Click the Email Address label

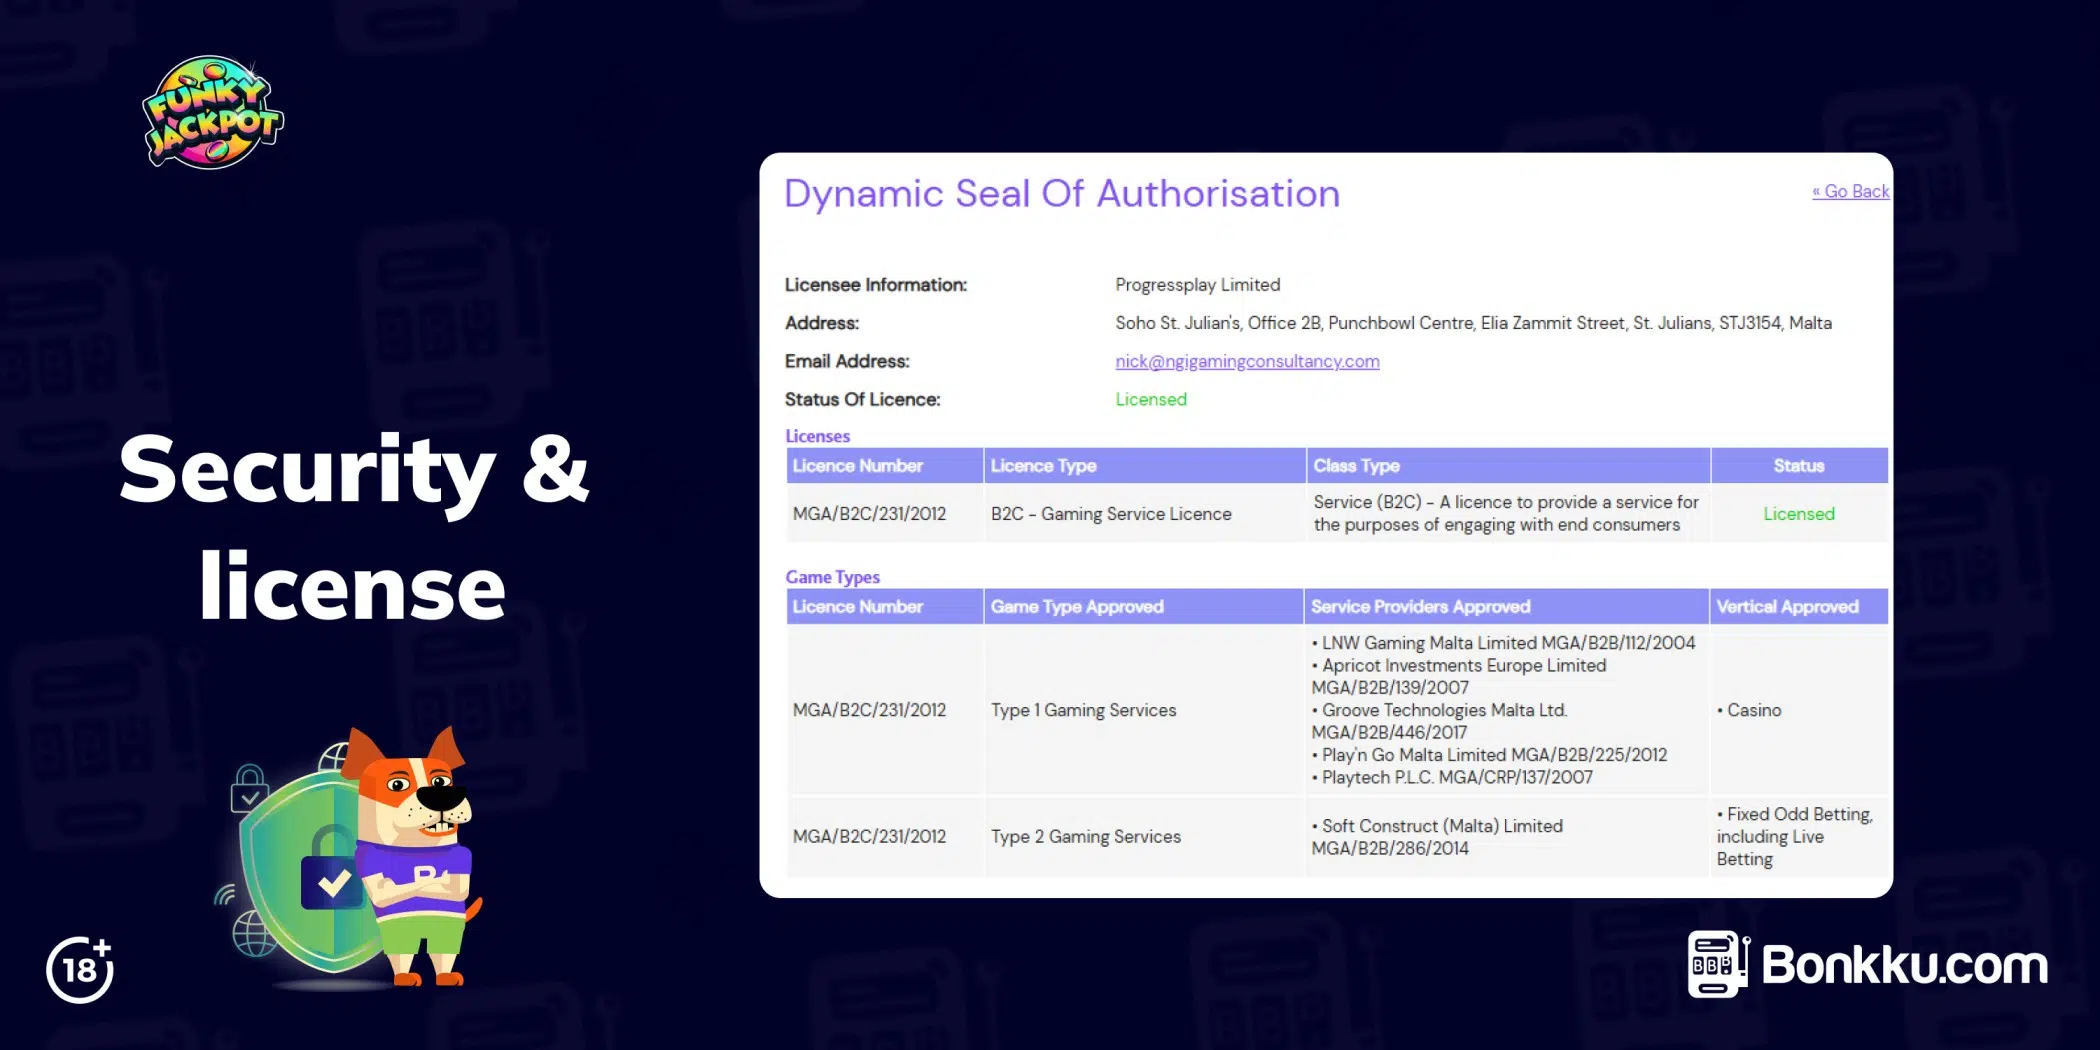tap(847, 361)
